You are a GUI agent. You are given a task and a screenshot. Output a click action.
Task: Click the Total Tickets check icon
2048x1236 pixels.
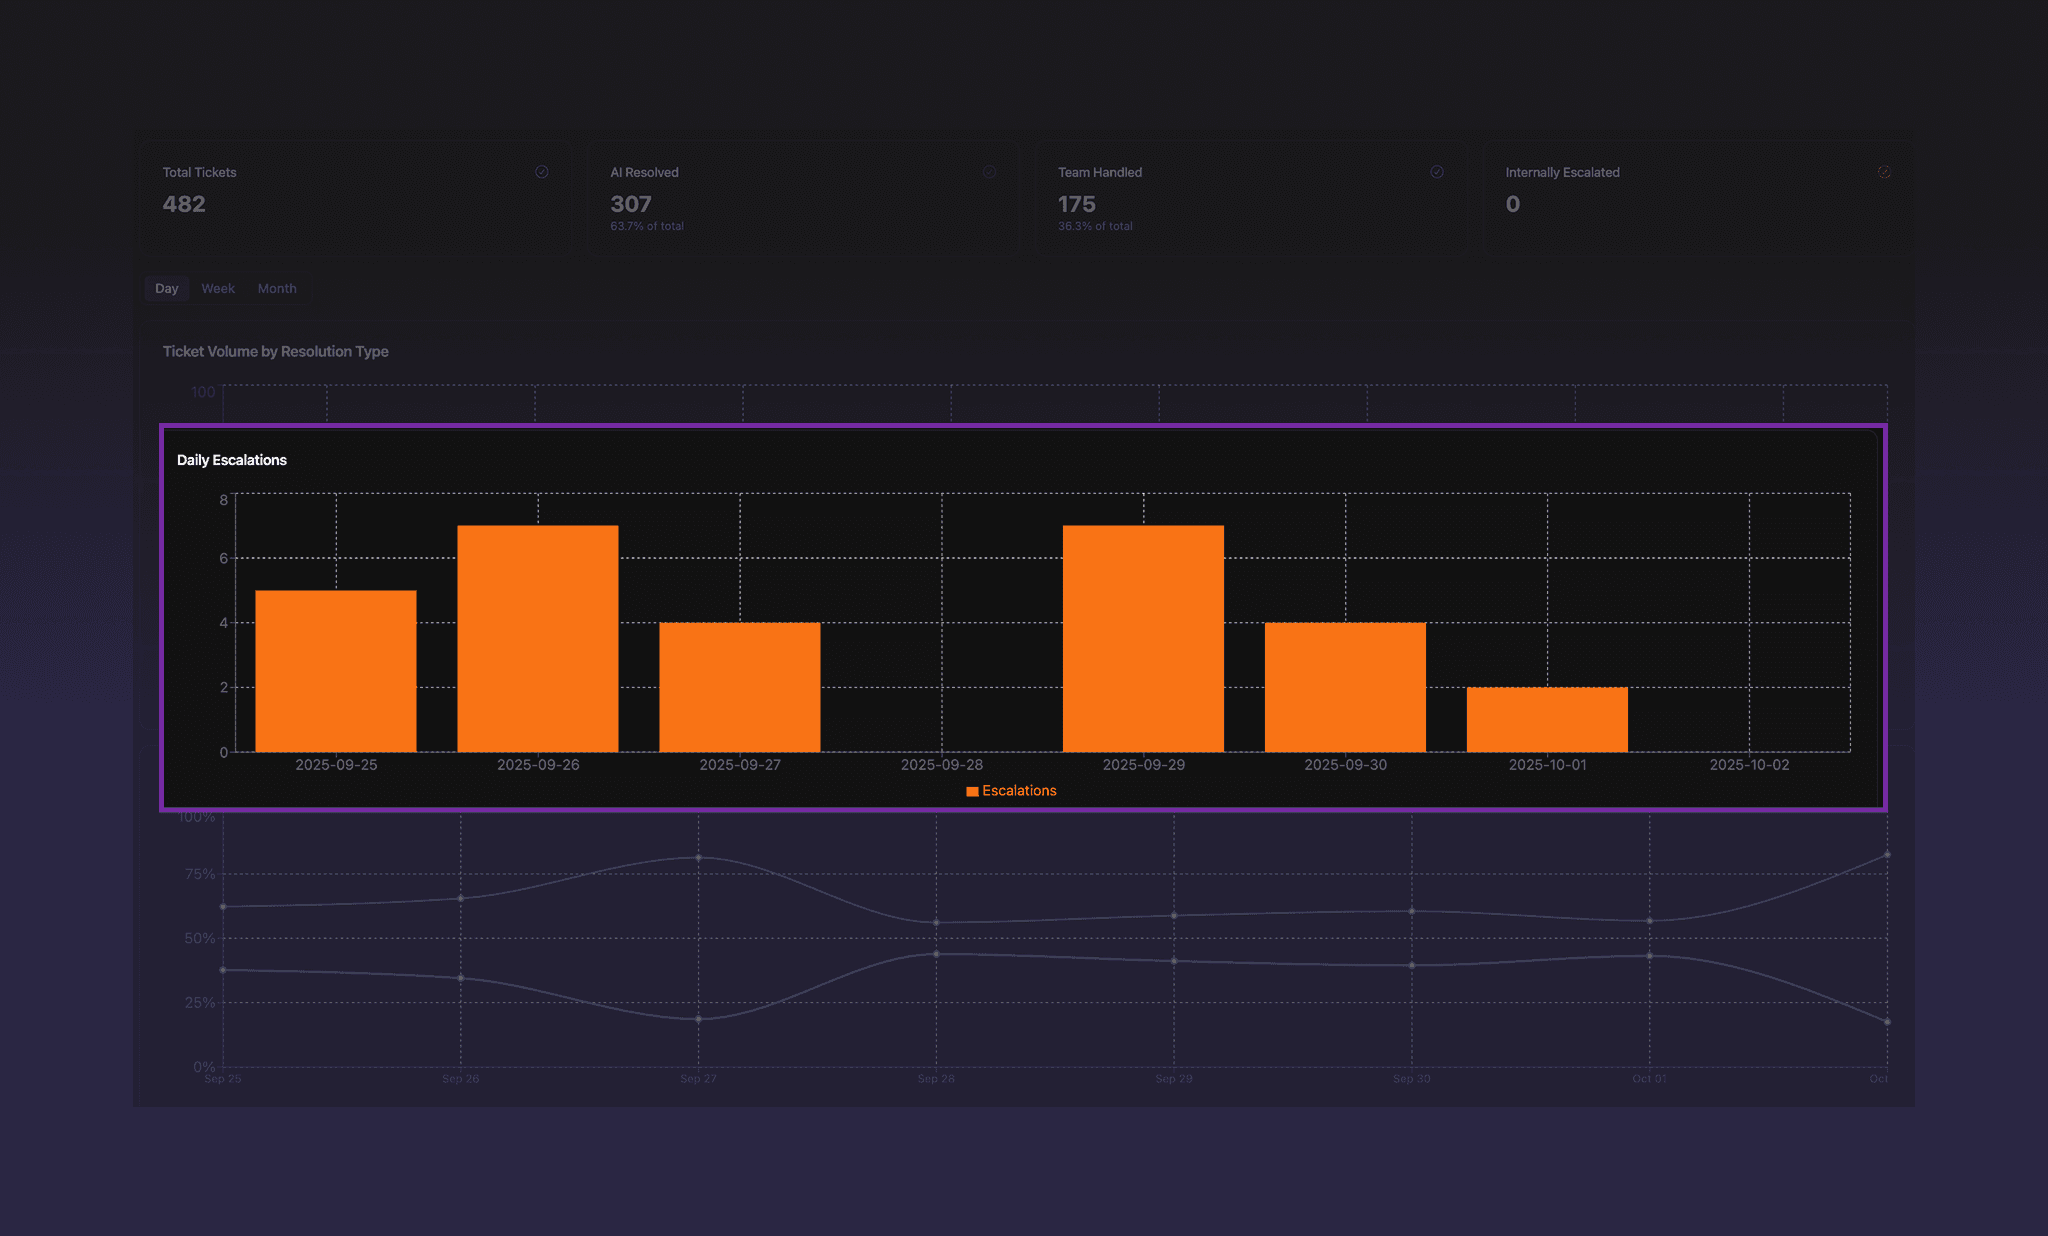541,172
